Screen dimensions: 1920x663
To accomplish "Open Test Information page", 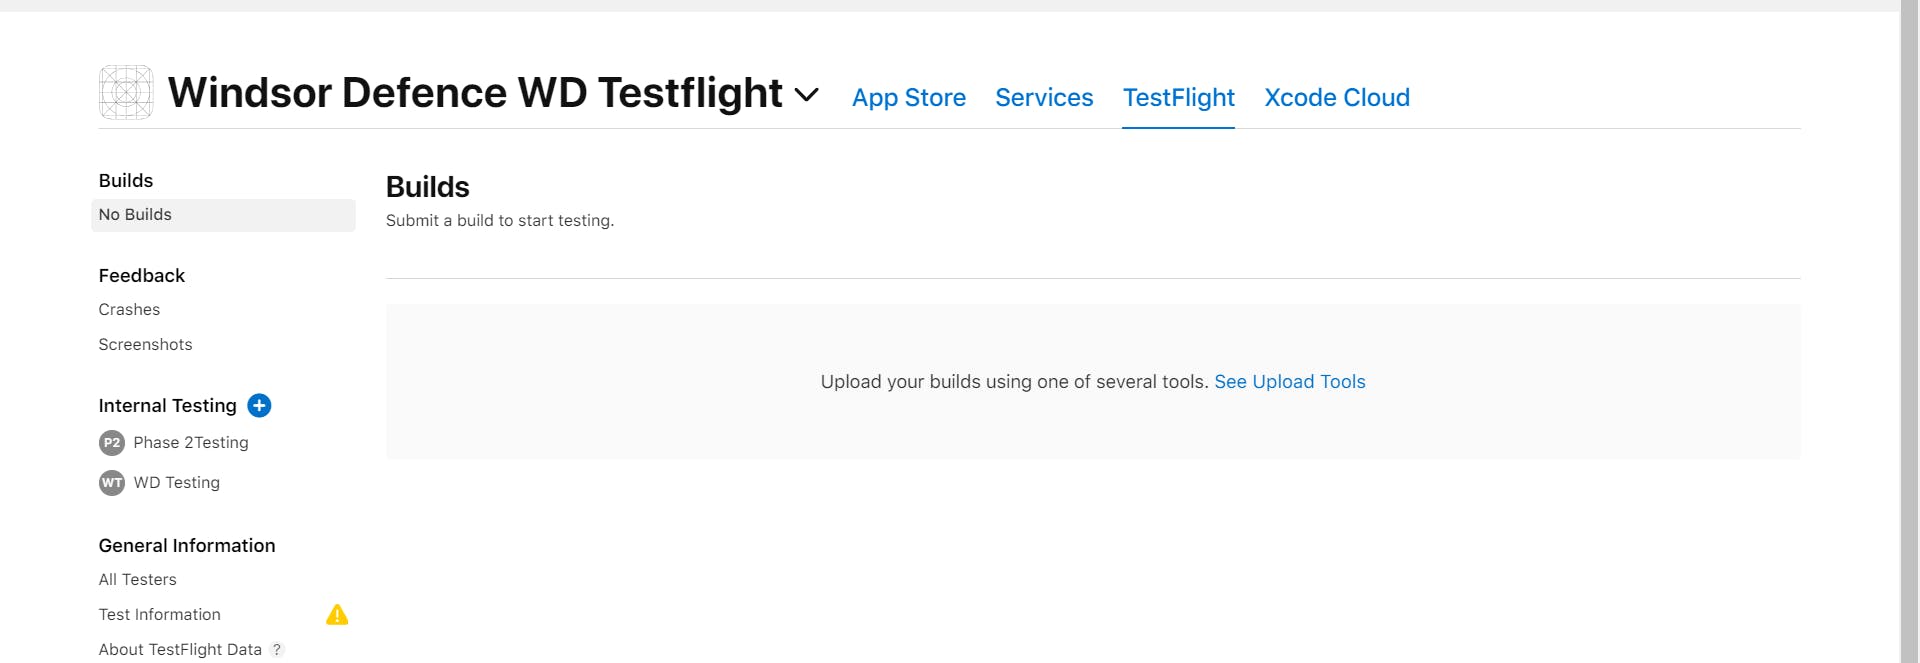I will tap(159, 614).
